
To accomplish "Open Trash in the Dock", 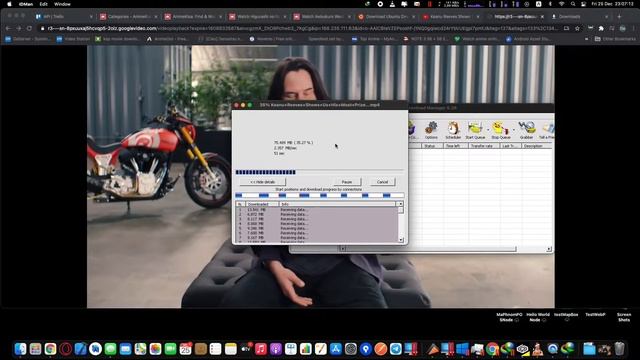I will pyautogui.click(x=620, y=349).
